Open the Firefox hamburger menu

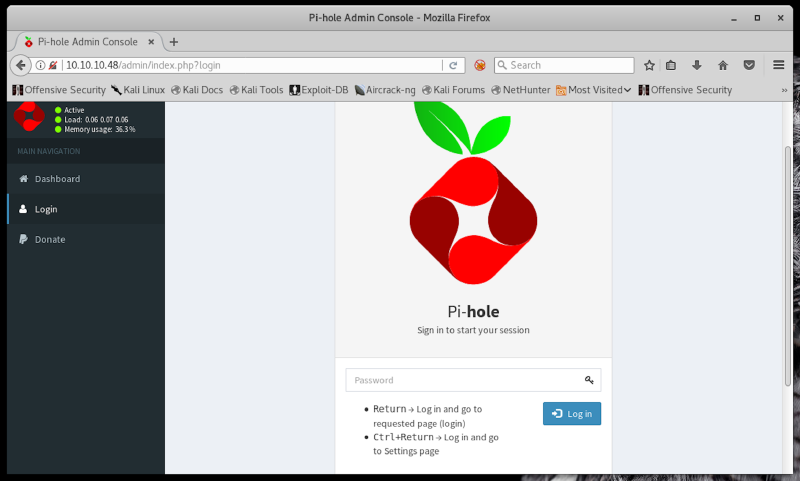tap(779, 65)
